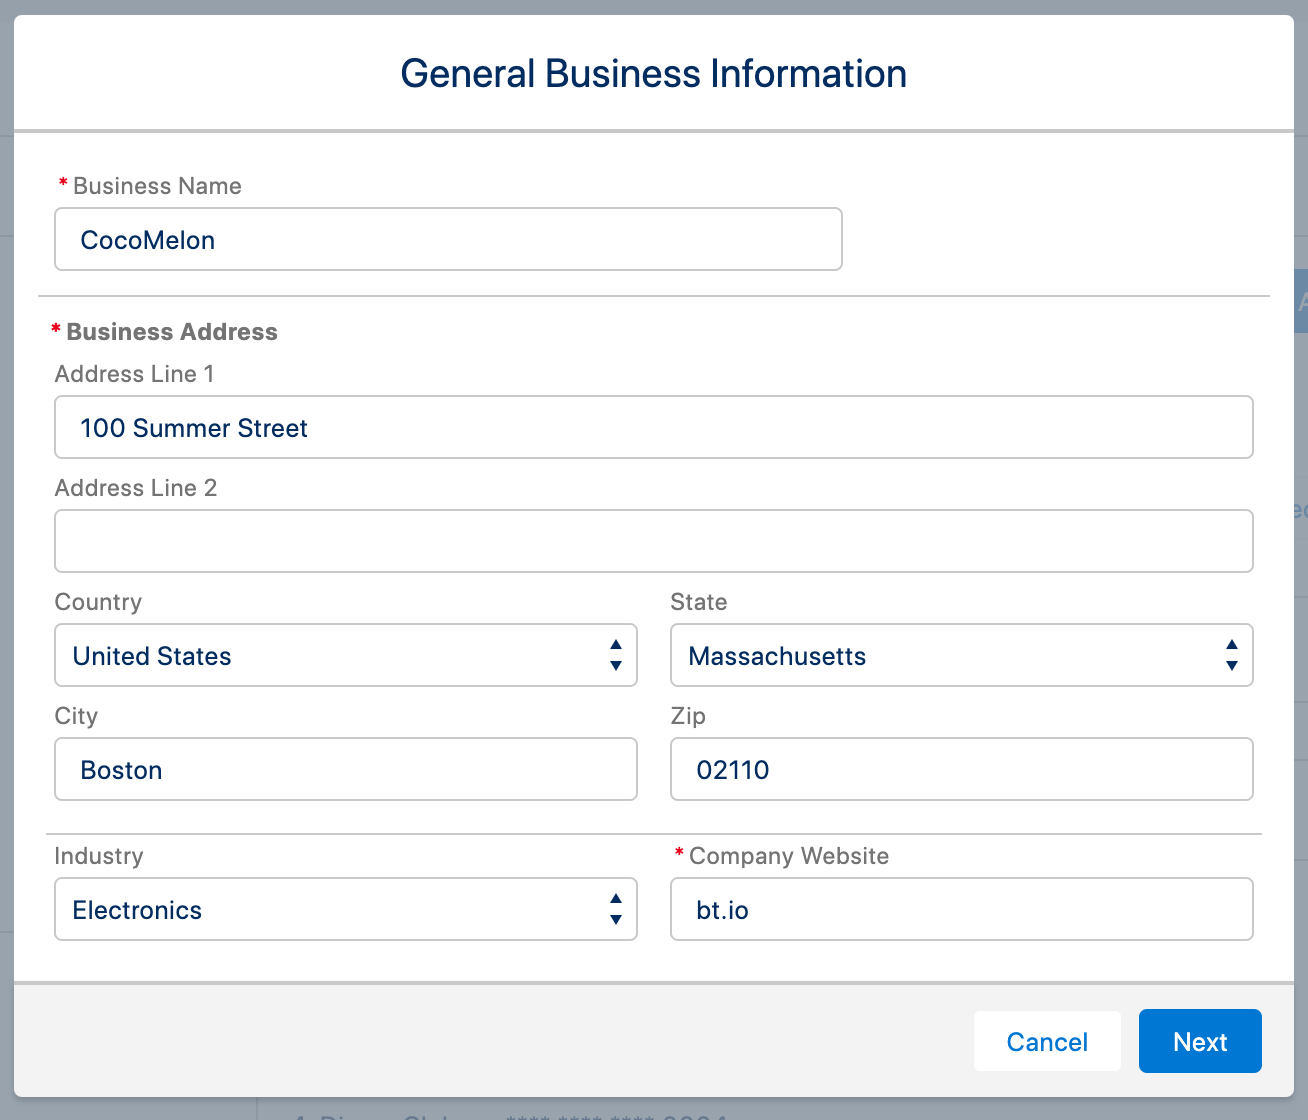
Task: Click the Industry label text
Action: [98, 856]
